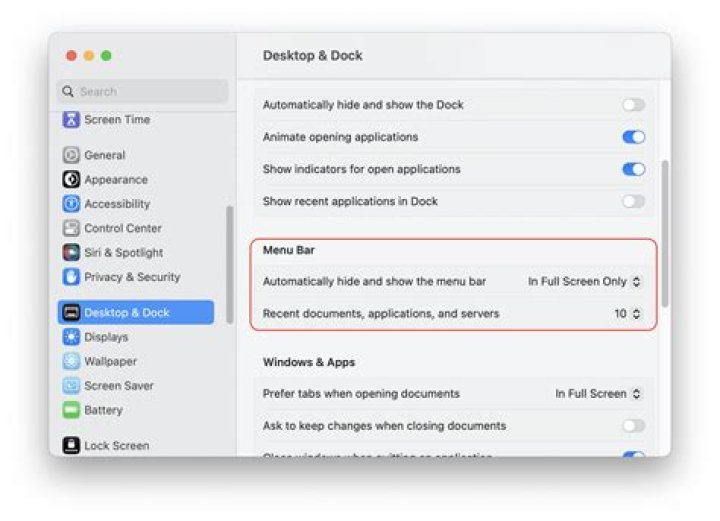Open Lock Screen settings
The image size is (720, 521).
(x=116, y=446)
